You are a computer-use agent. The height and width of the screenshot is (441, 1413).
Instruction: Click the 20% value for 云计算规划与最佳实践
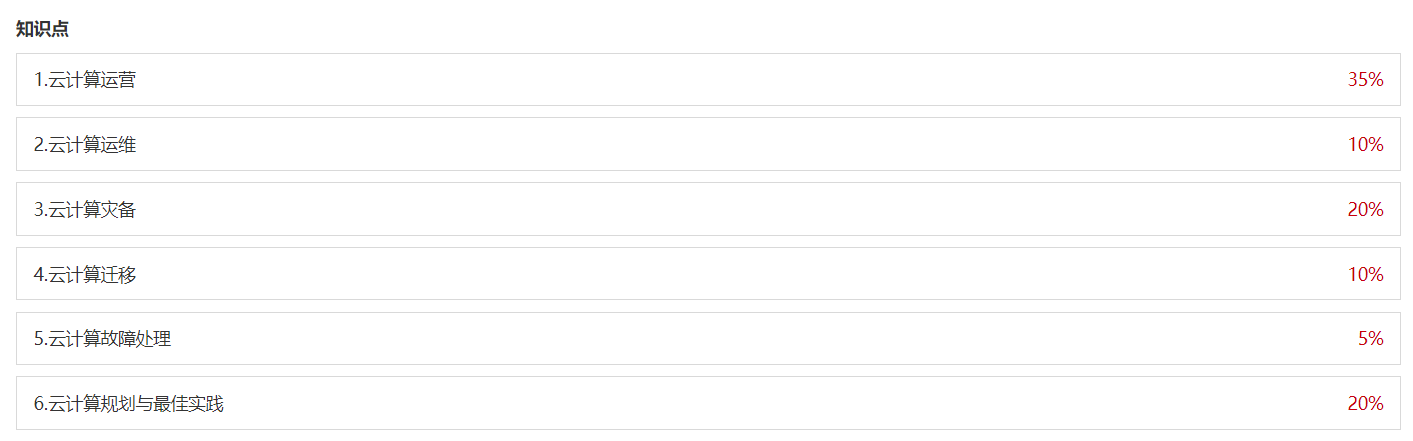click(x=1365, y=404)
